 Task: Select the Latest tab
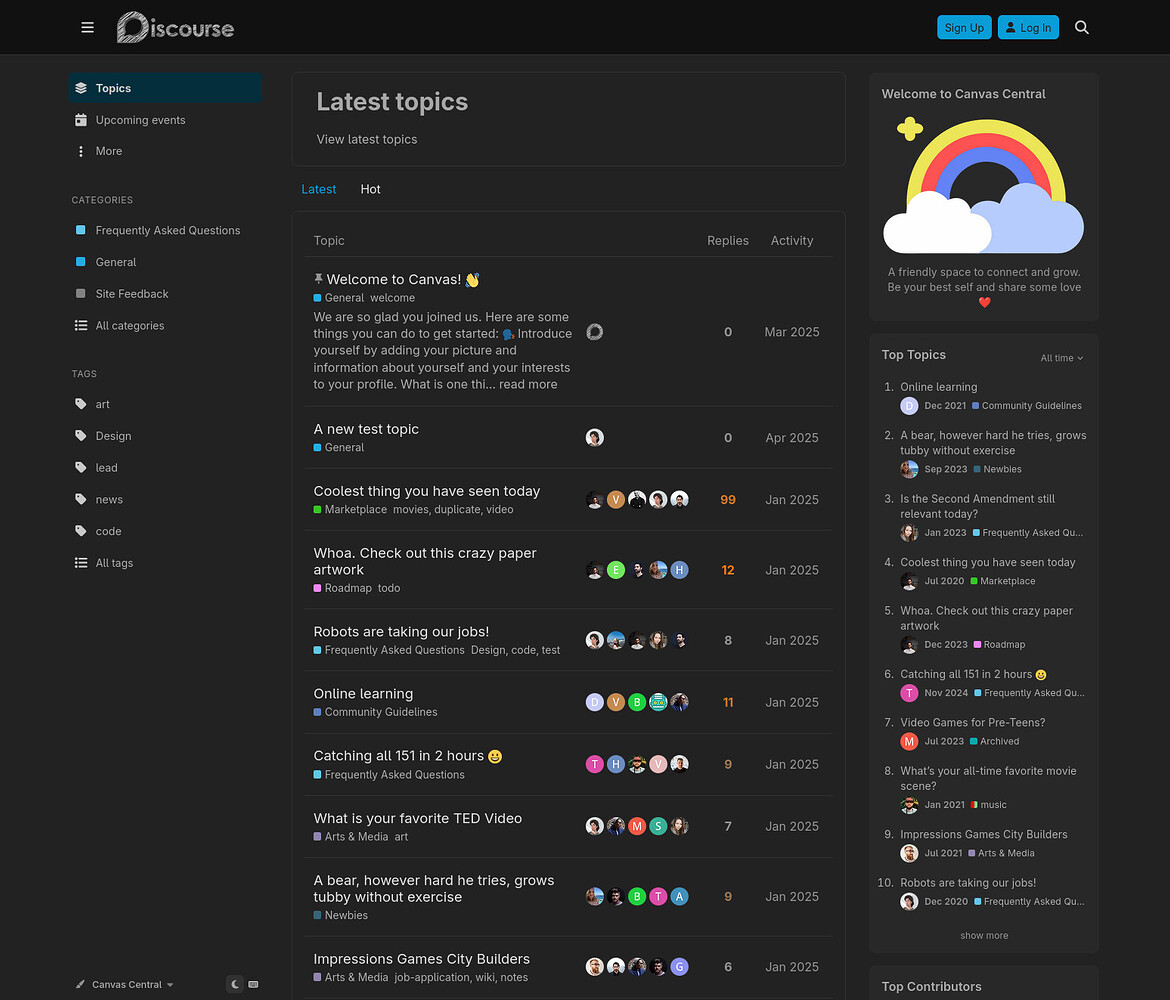pyautogui.click(x=318, y=189)
